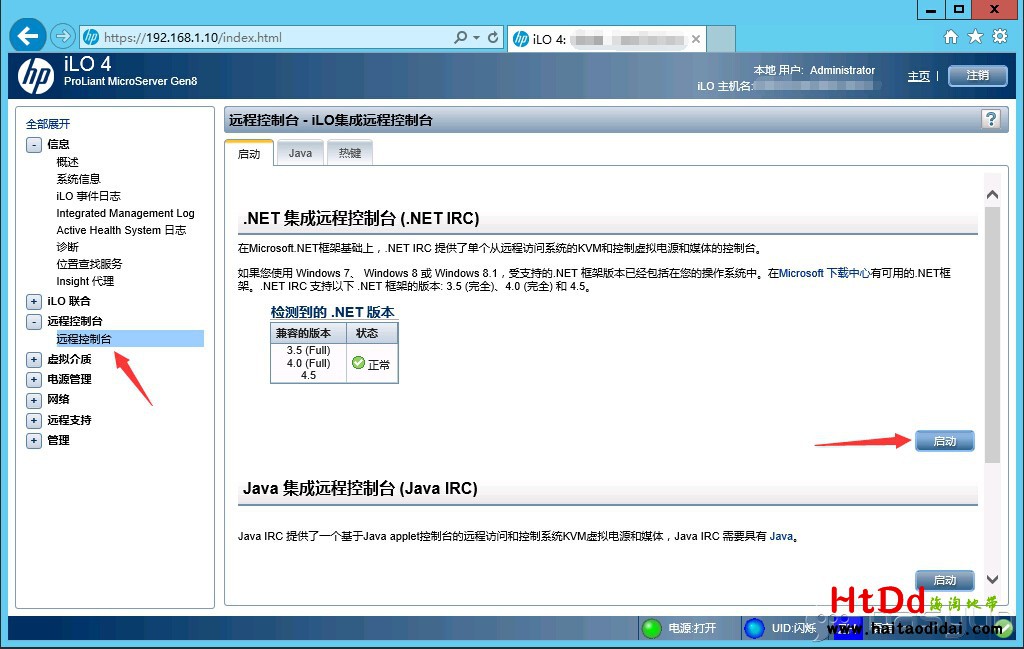Viewport: 1024px width, 649px height.
Task: Collapse the 信息 tree section
Action: coord(34,144)
